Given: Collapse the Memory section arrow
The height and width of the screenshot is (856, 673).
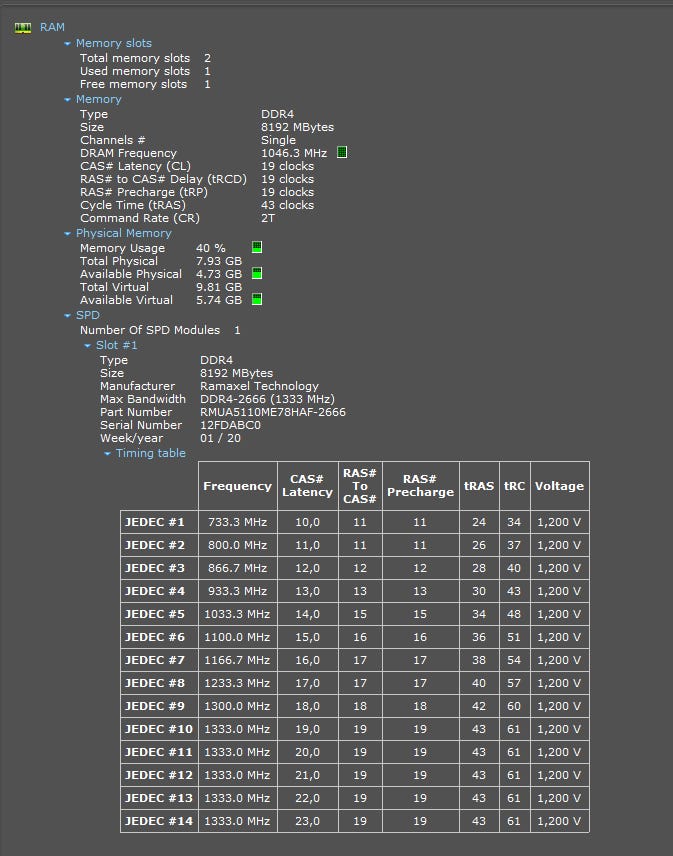Looking at the screenshot, I should point(68,100).
